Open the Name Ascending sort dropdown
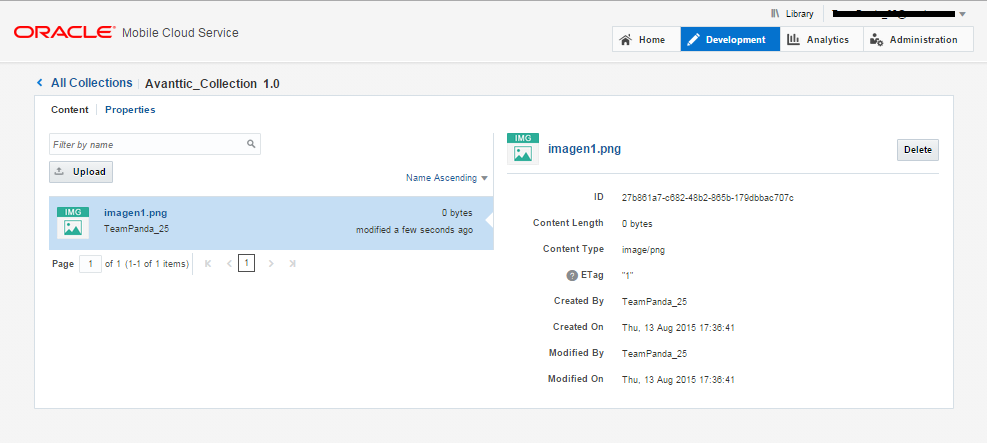987x443 pixels. click(x=447, y=178)
